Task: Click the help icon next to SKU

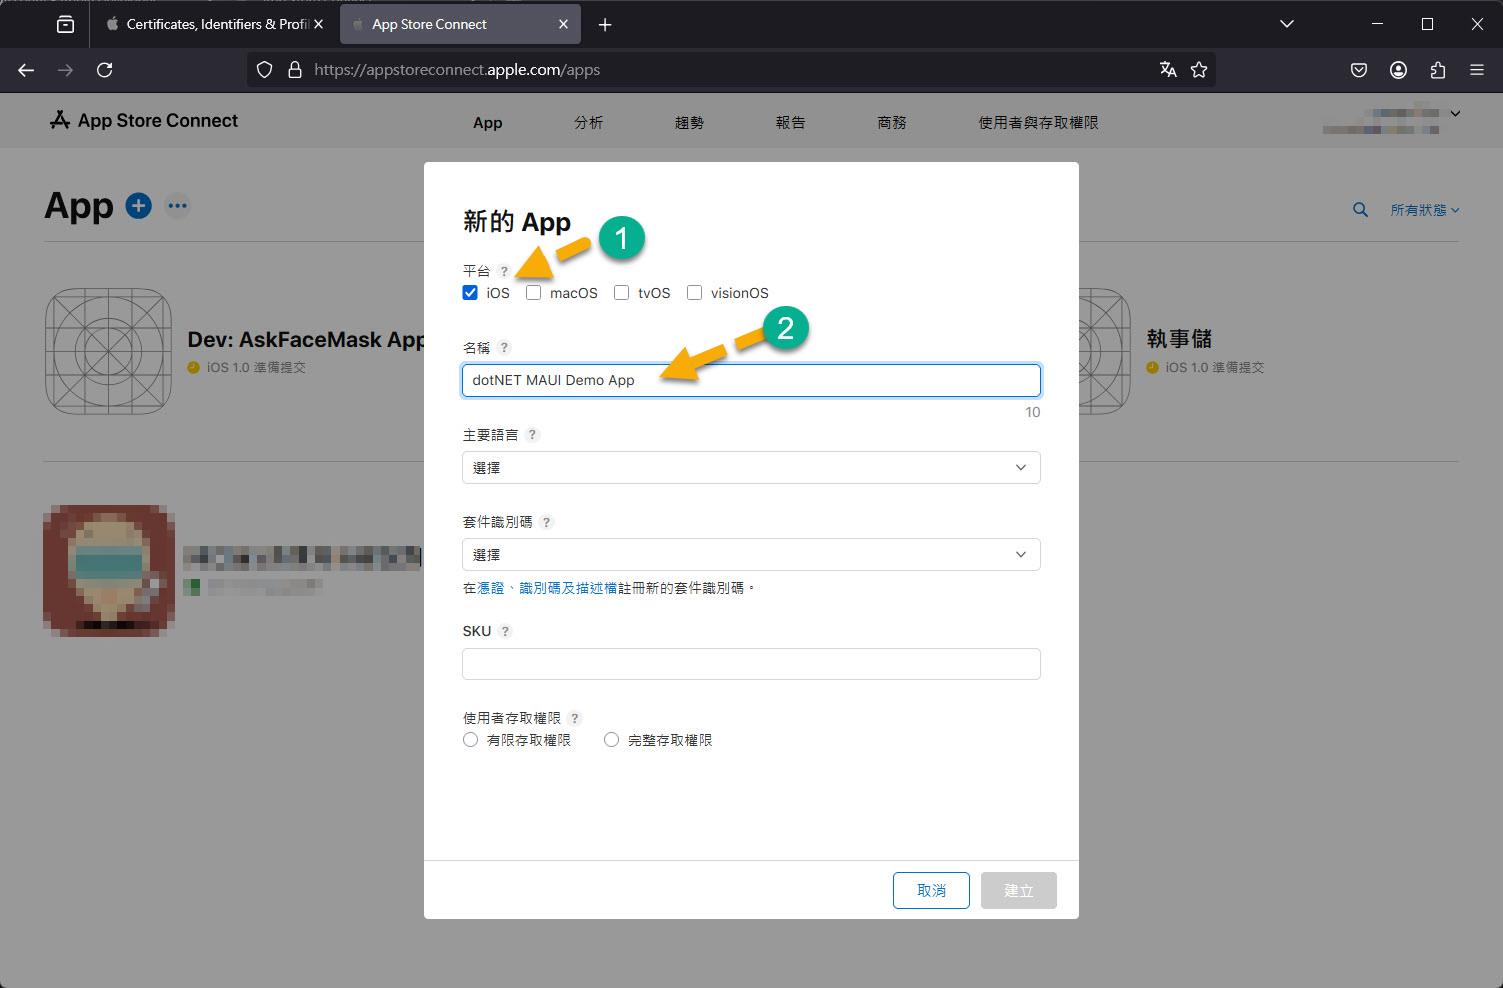Action: click(x=505, y=631)
